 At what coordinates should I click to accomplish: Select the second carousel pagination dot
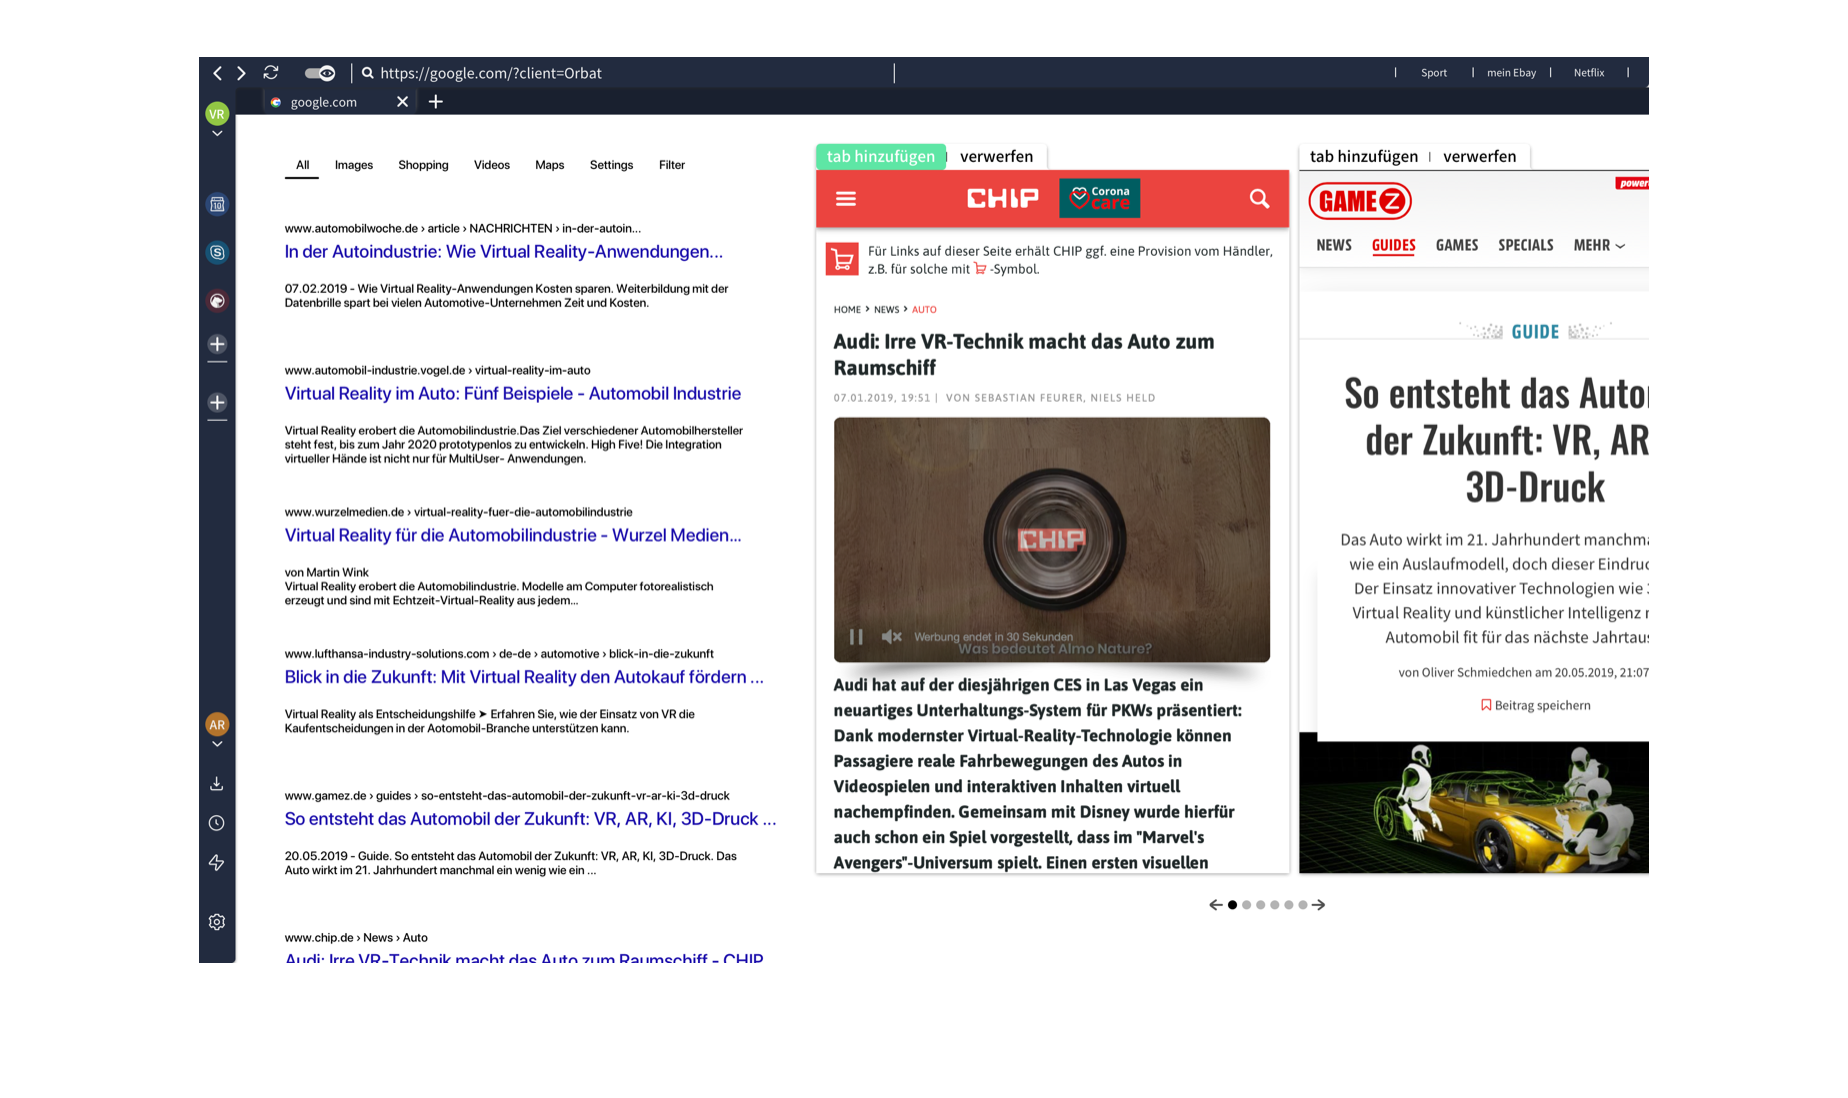point(1246,905)
